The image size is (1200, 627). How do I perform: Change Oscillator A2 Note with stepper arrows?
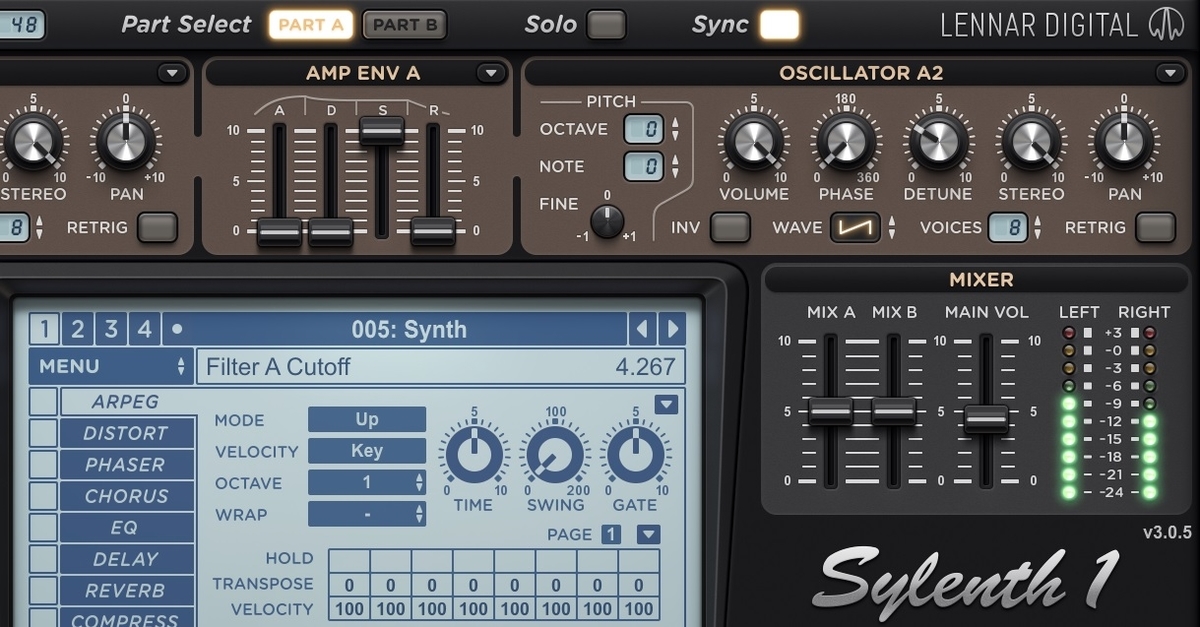coord(675,166)
